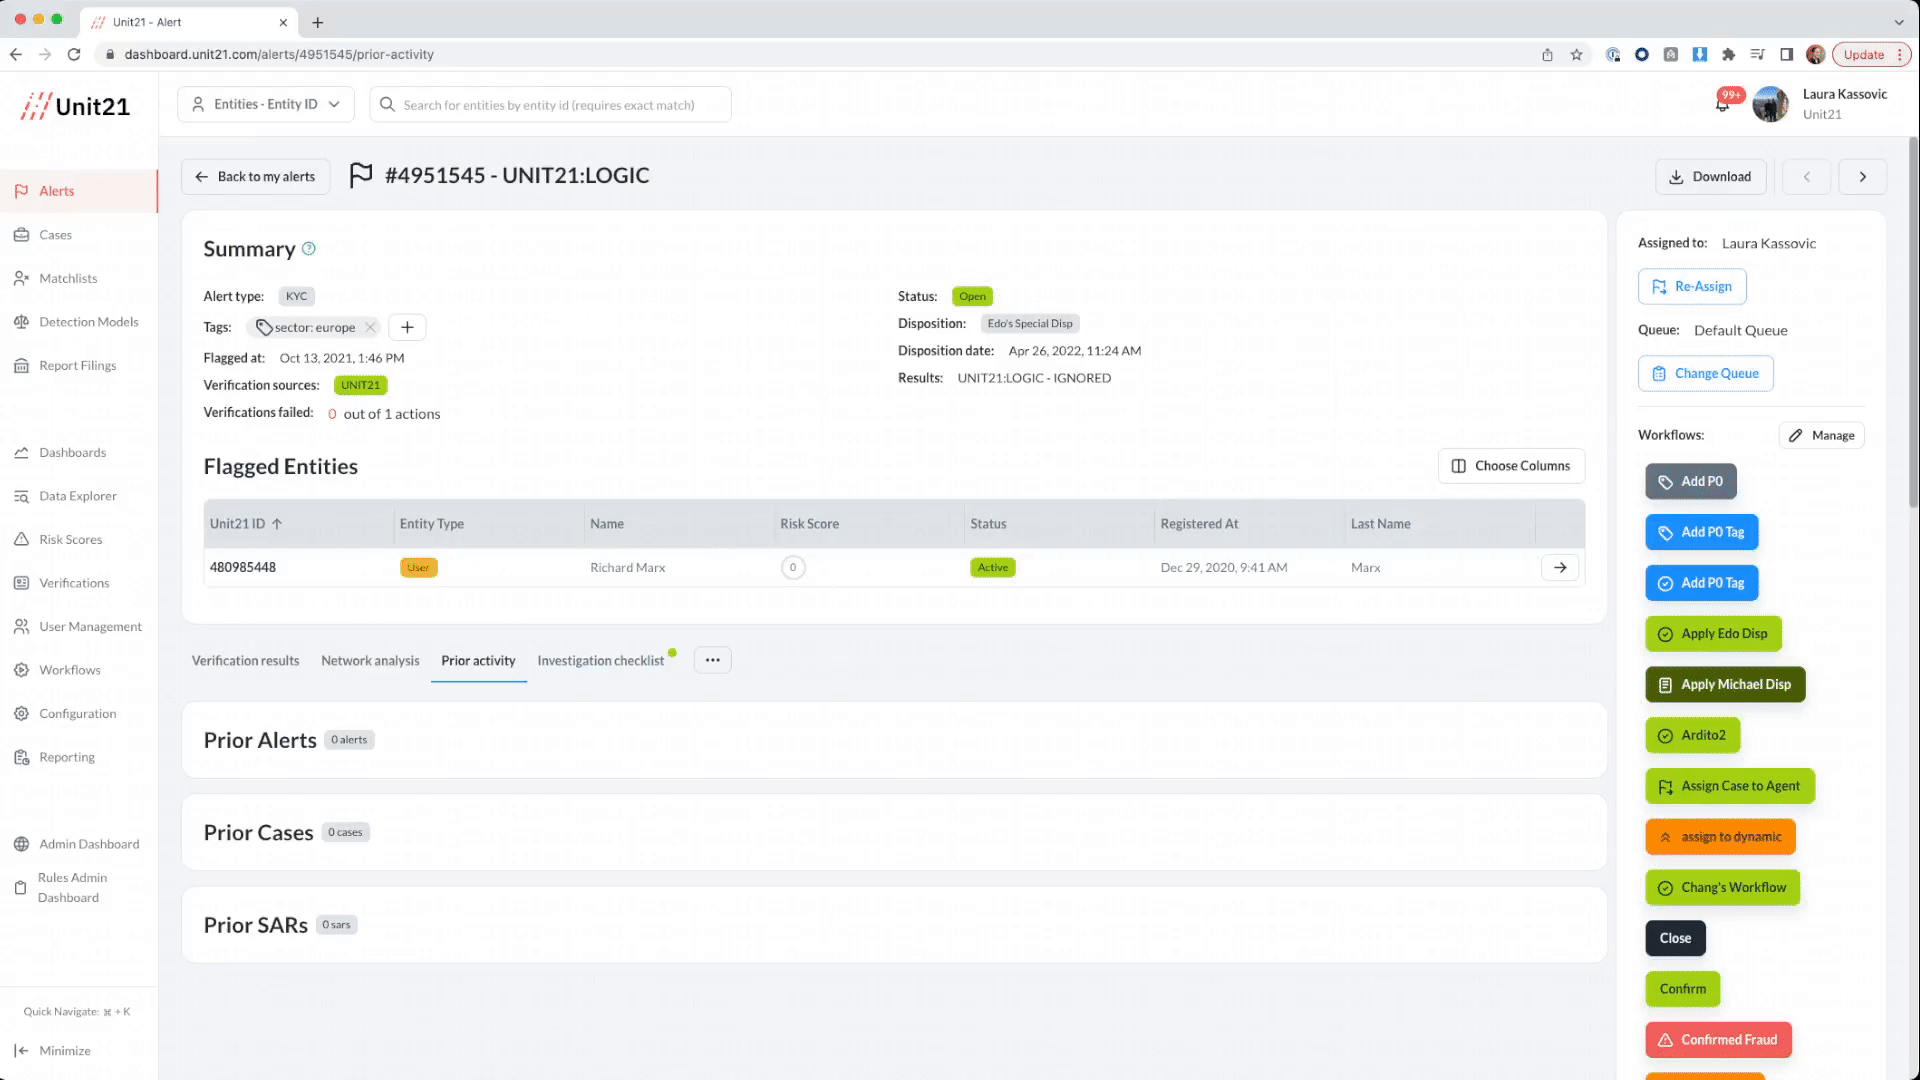Remove the sector: europe tag
The height and width of the screenshot is (1080, 1920).
point(371,327)
